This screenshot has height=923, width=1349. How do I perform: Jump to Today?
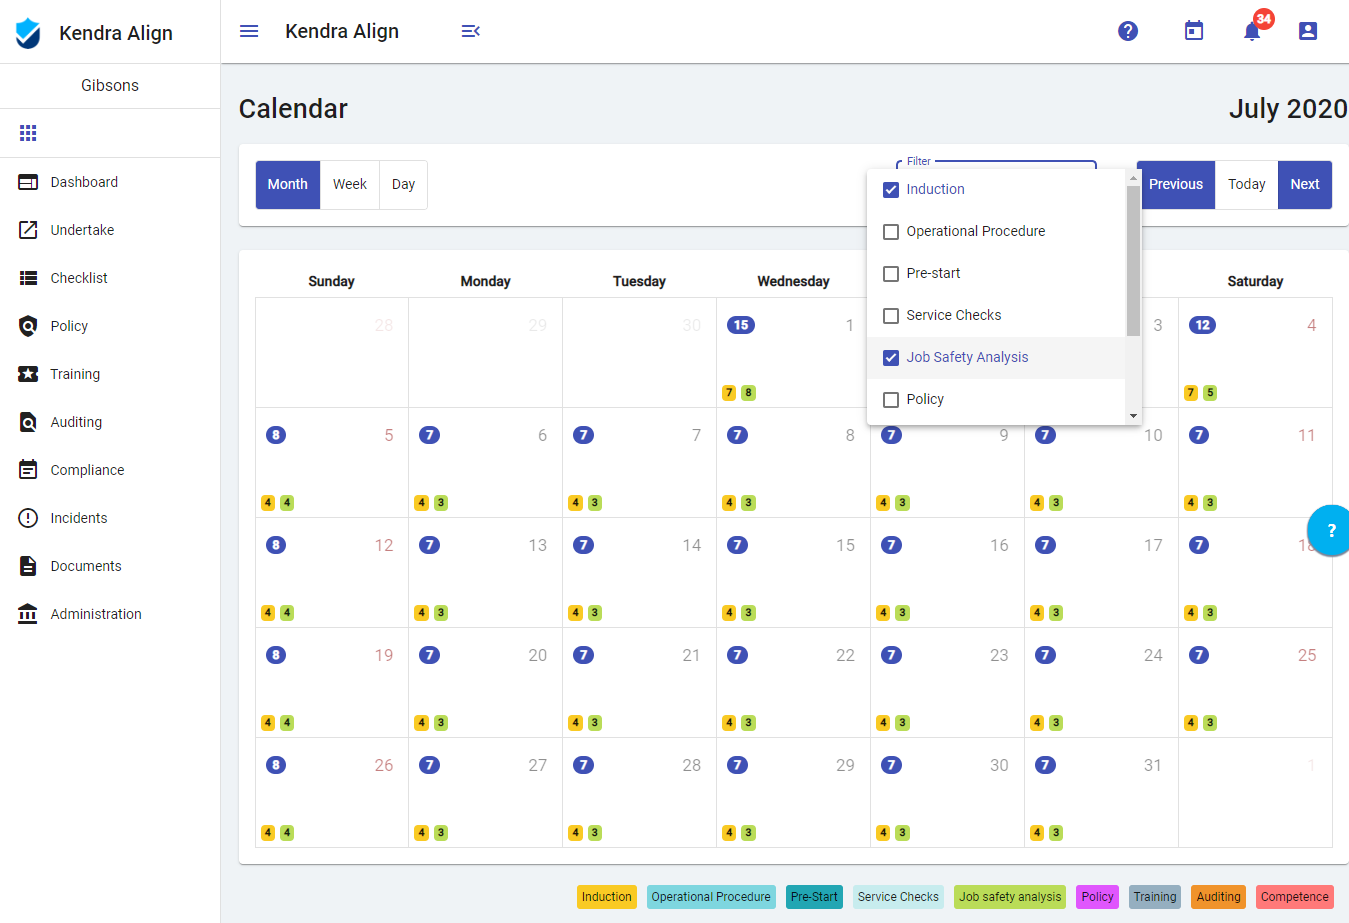click(x=1247, y=185)
